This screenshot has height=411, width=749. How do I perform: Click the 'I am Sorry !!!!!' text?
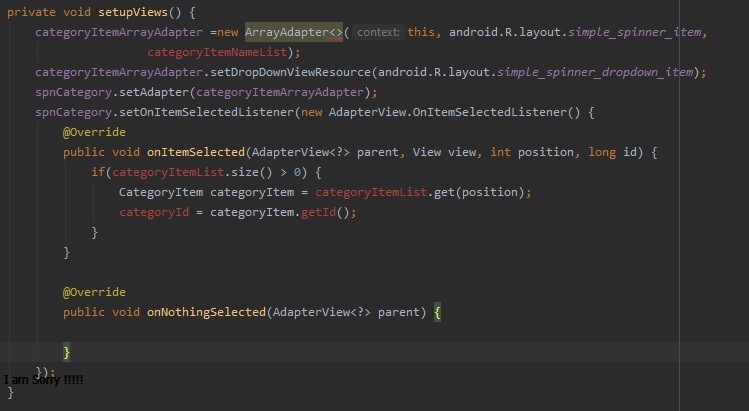[x=44, y=380]
